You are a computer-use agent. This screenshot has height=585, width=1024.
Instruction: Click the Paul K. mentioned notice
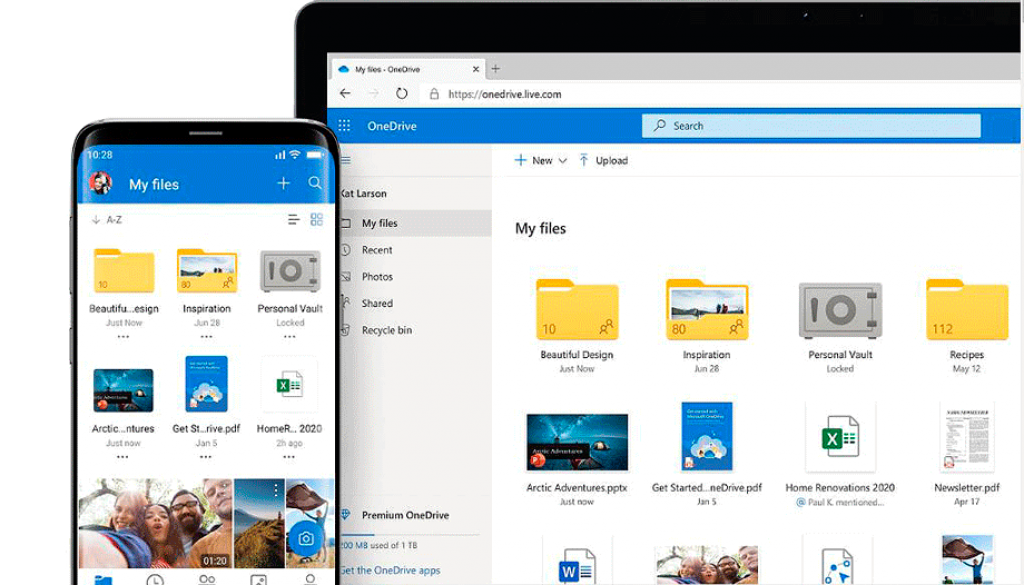click(x=840, y=502)
